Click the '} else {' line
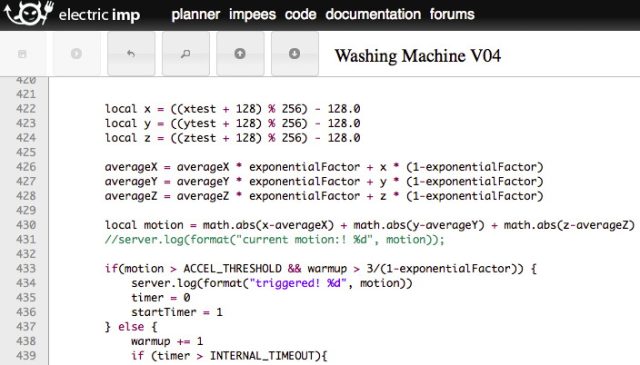Screen dimensions: 640x365 (x=131, y=327)
